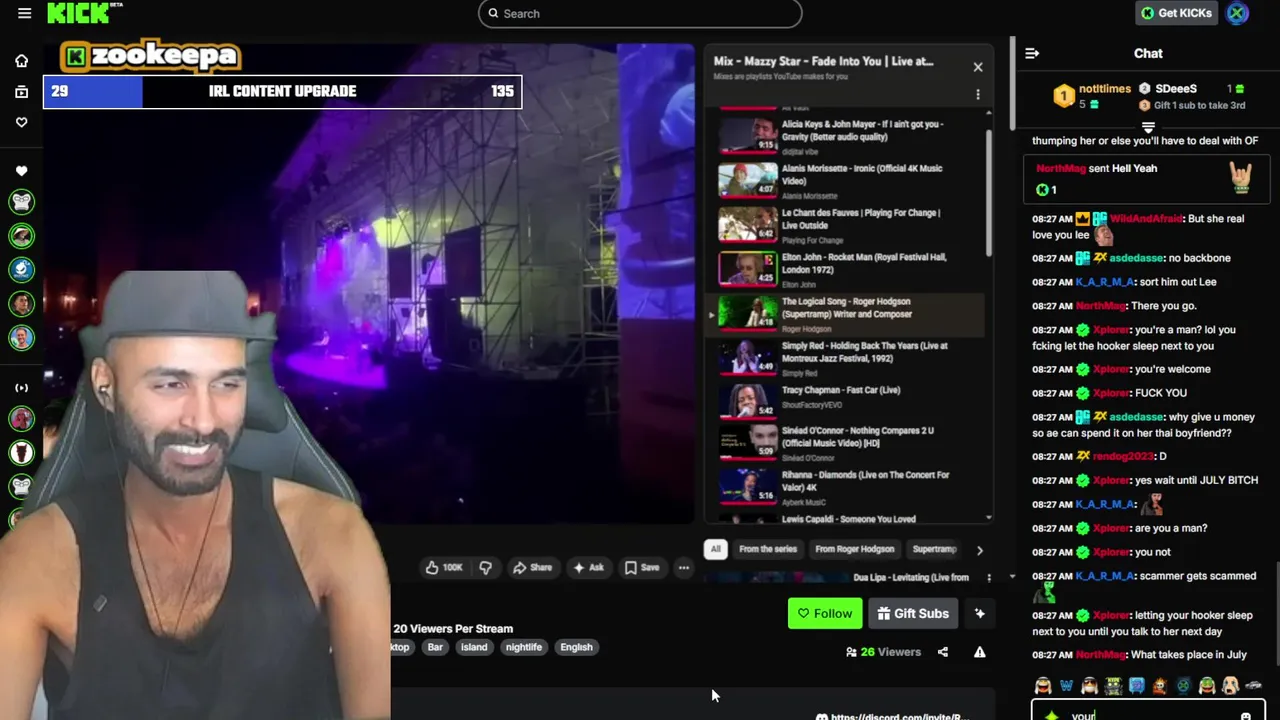Screen dimensions: 1280x720
Task: Open the live broadcast icon in sidebar
Action: point(21,387)
